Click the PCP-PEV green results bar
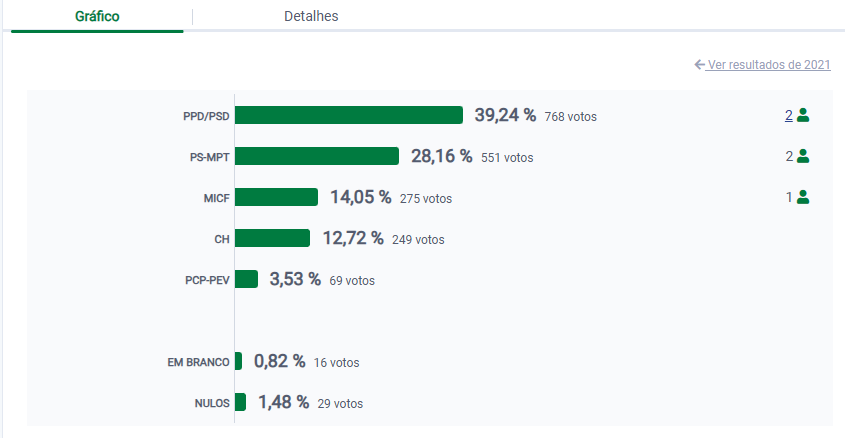845x438 pixels. [246, 279]
